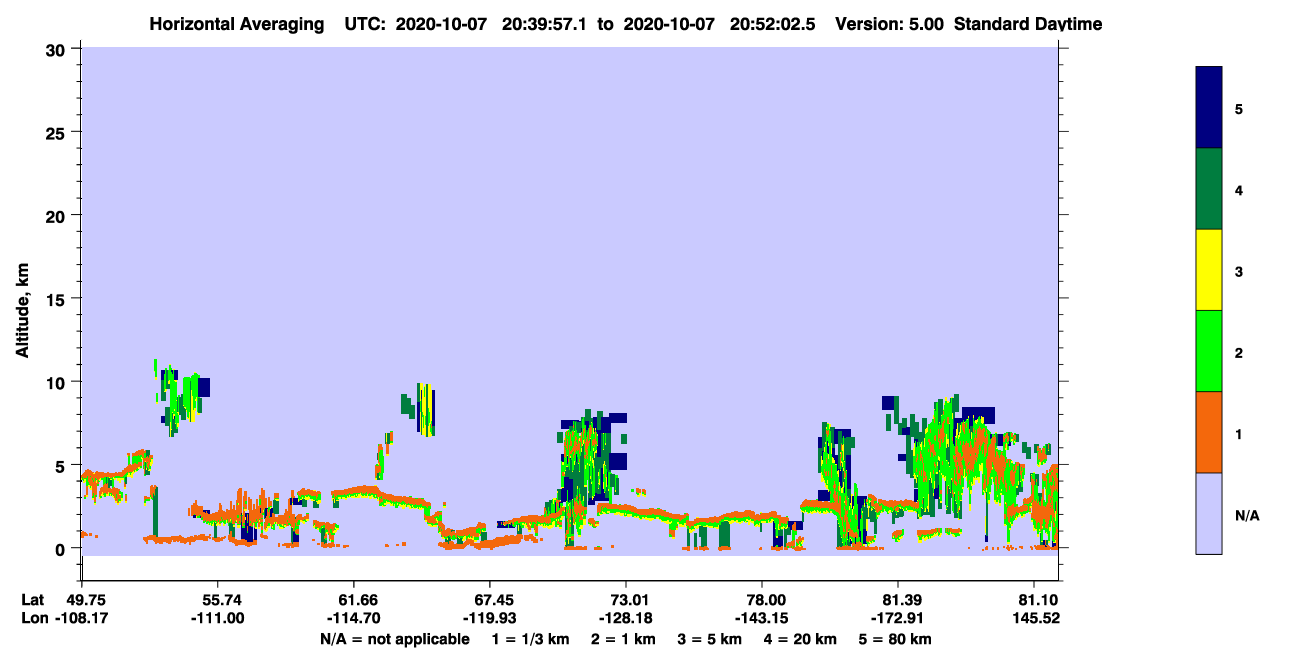Viewport: 1300px width, 667px height.
Task: Click the orange level 1 color swatch
Action: click(1209, 432)
